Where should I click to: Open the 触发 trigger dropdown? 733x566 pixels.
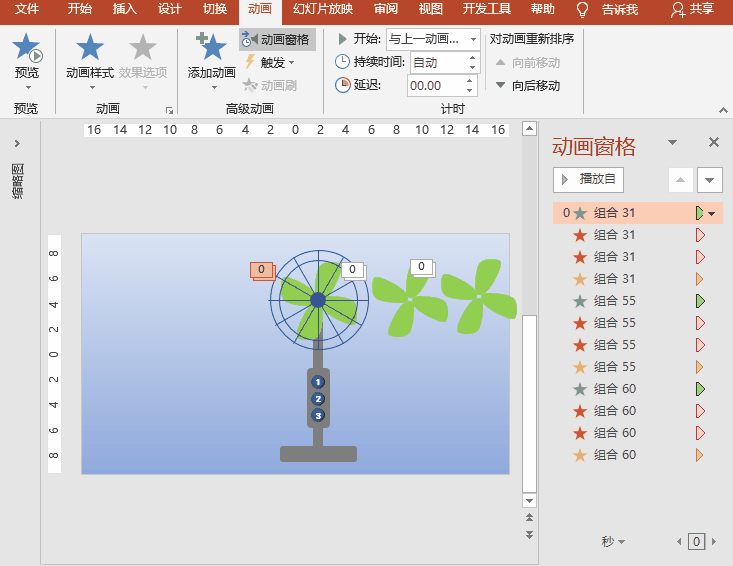pyautogui.click(x=270, y=62)
